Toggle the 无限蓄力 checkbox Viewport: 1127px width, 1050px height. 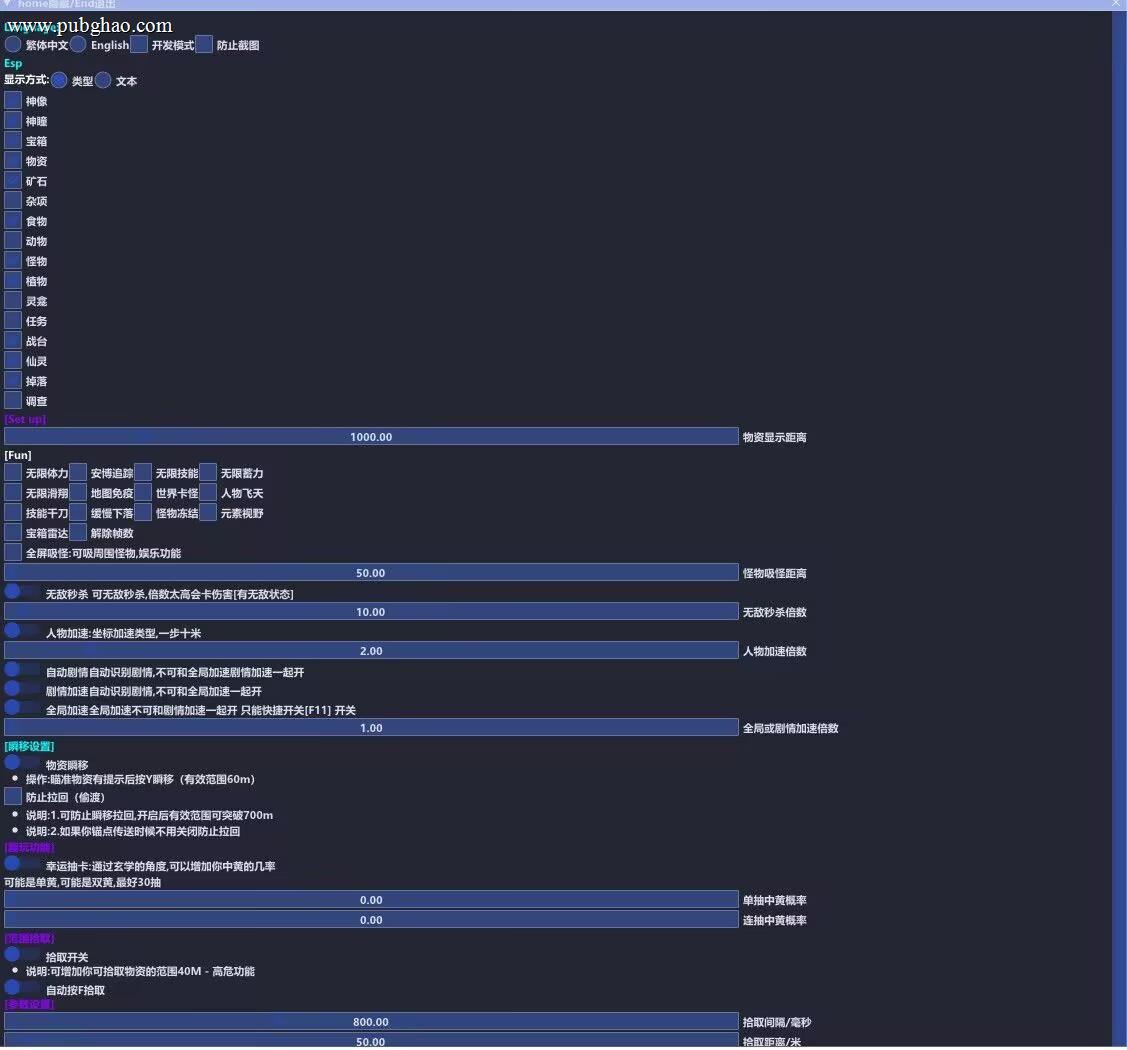tap(208, 473)
